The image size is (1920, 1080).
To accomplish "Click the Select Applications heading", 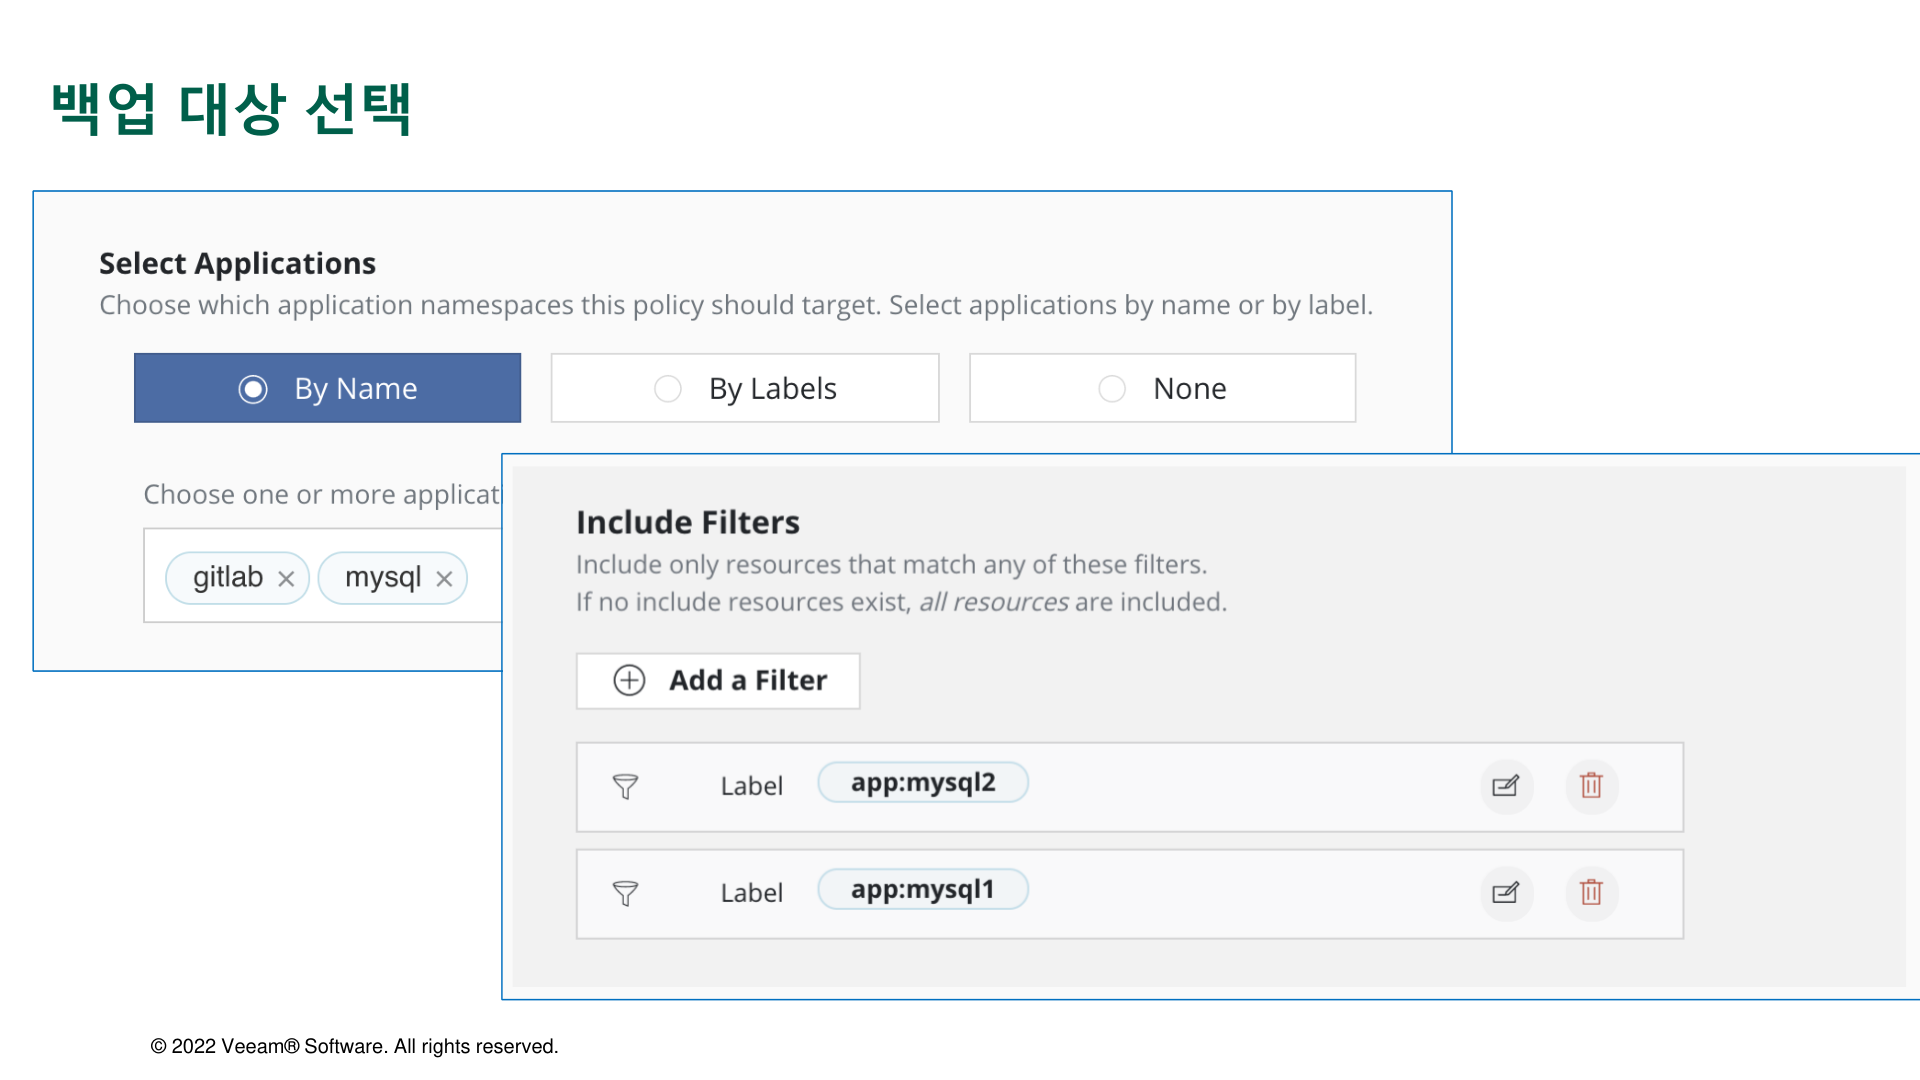I will pos(237,263).
